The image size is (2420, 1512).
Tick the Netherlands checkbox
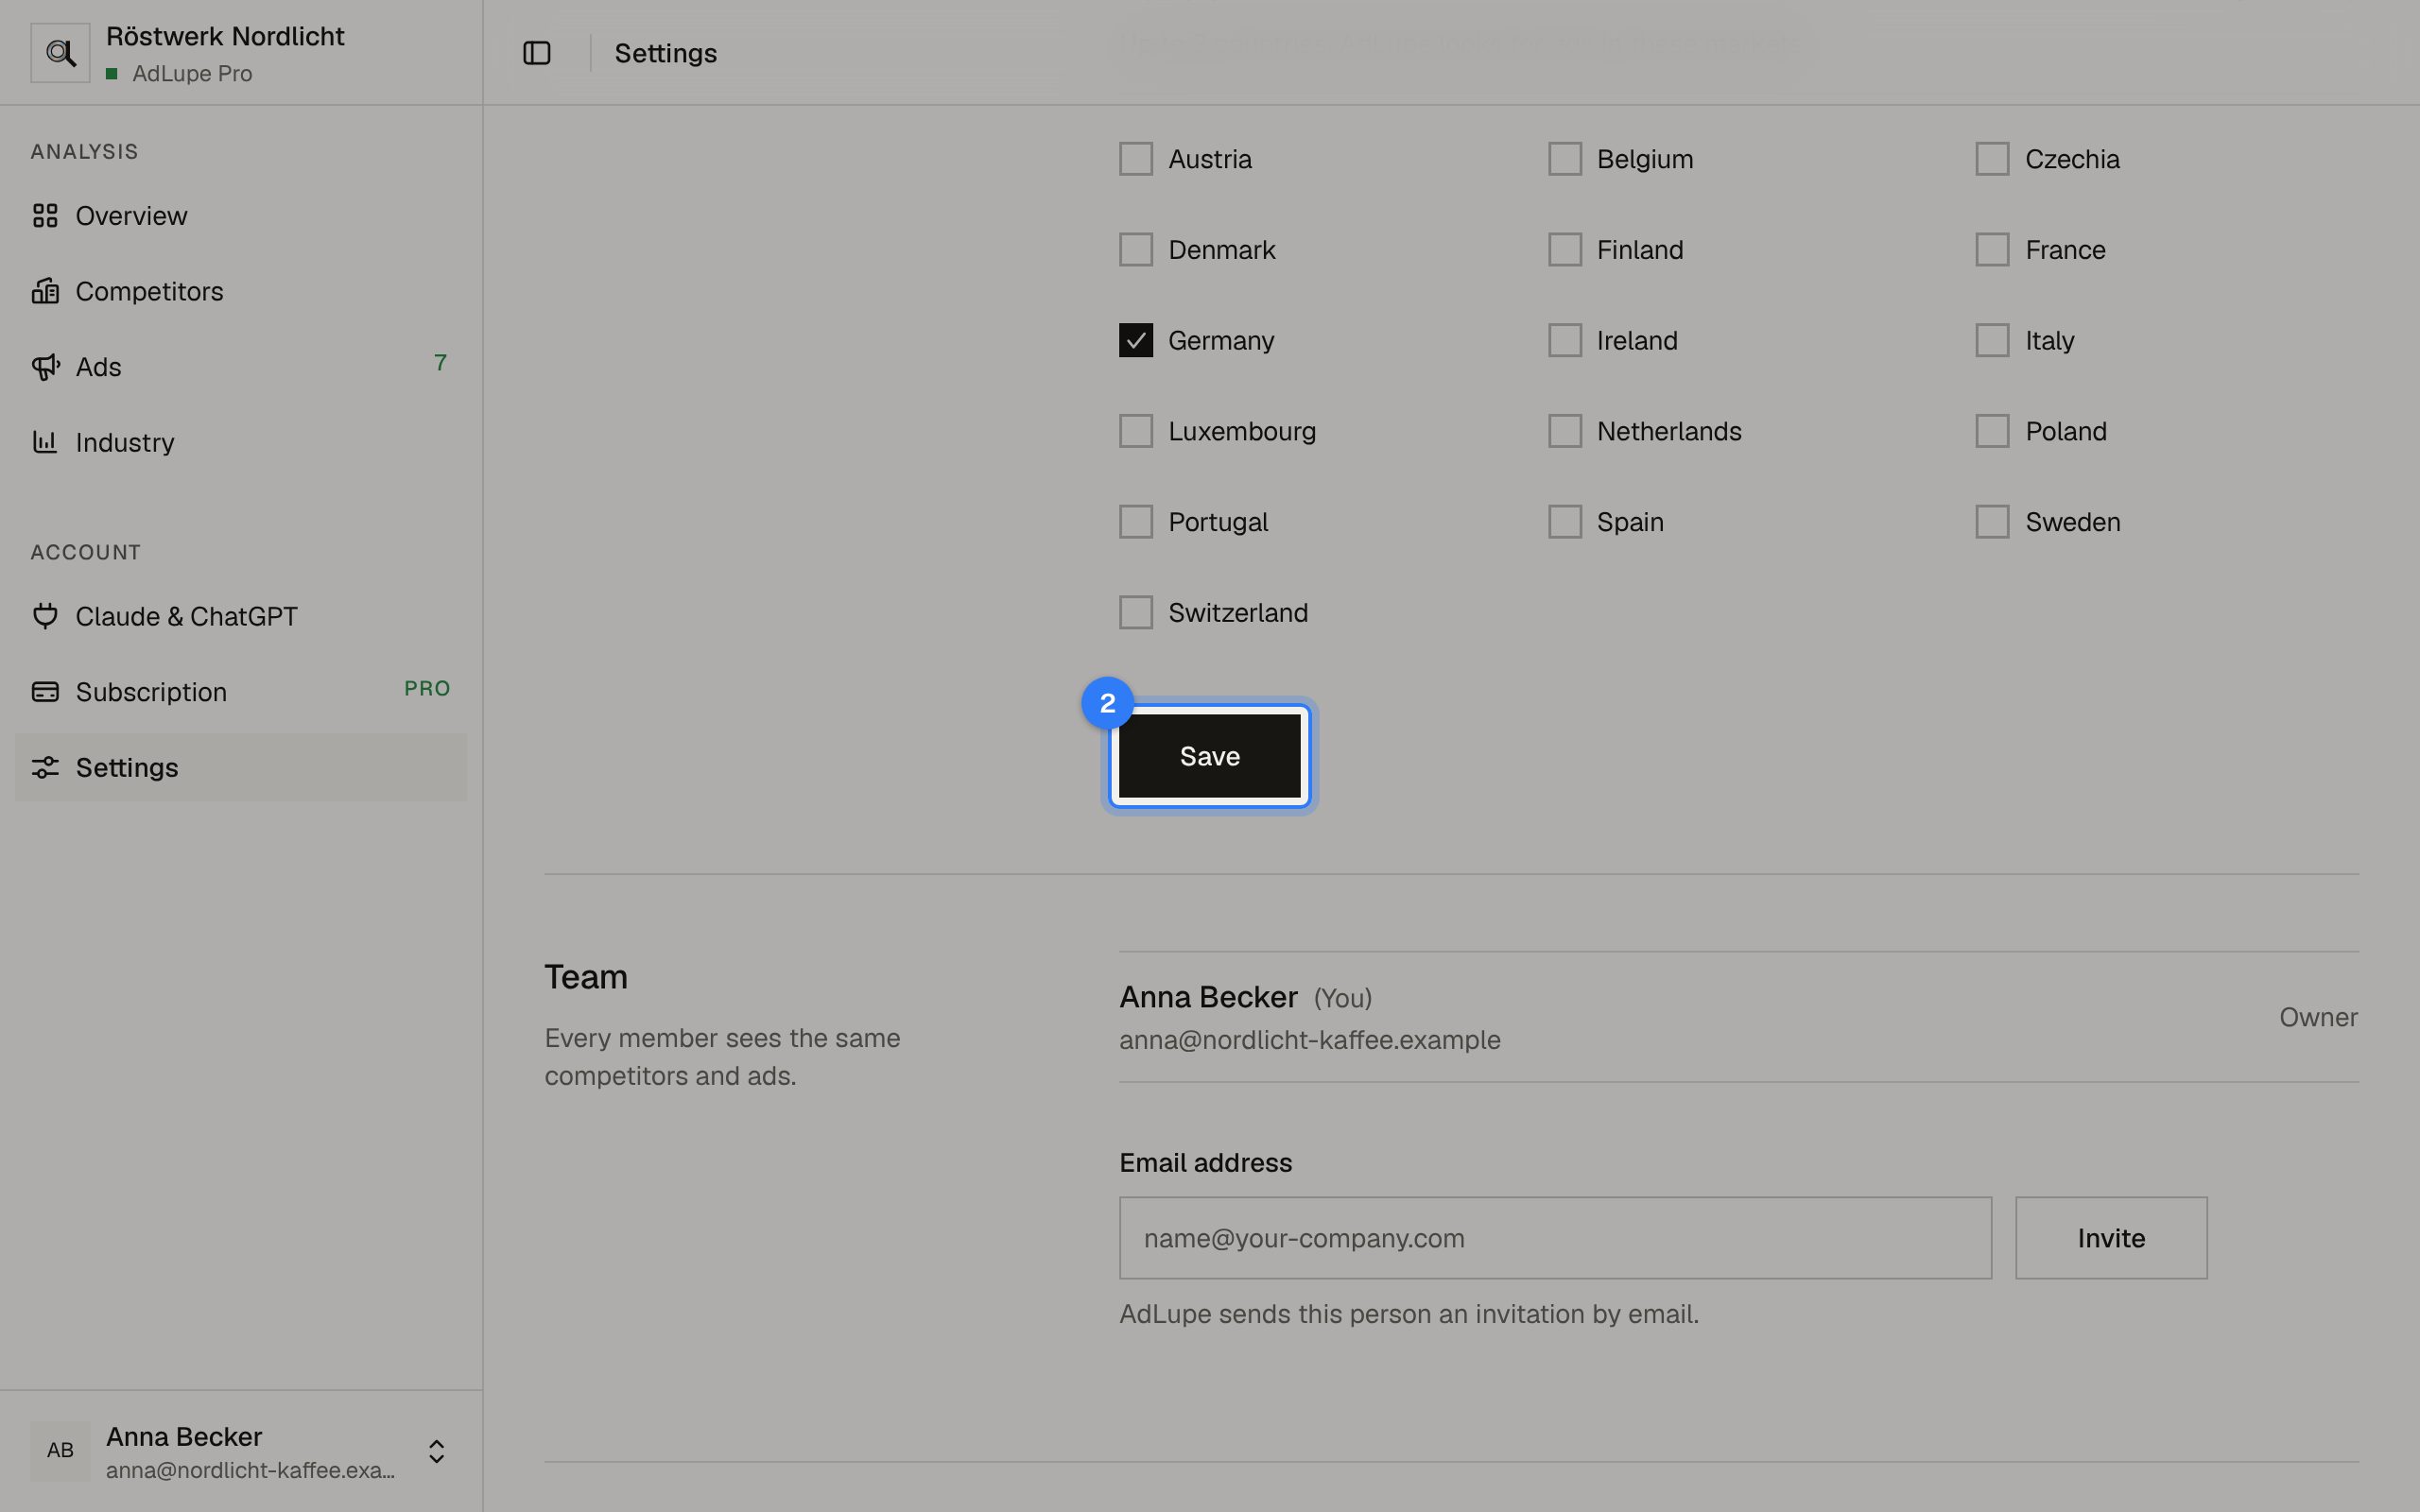coord(1565,431)
